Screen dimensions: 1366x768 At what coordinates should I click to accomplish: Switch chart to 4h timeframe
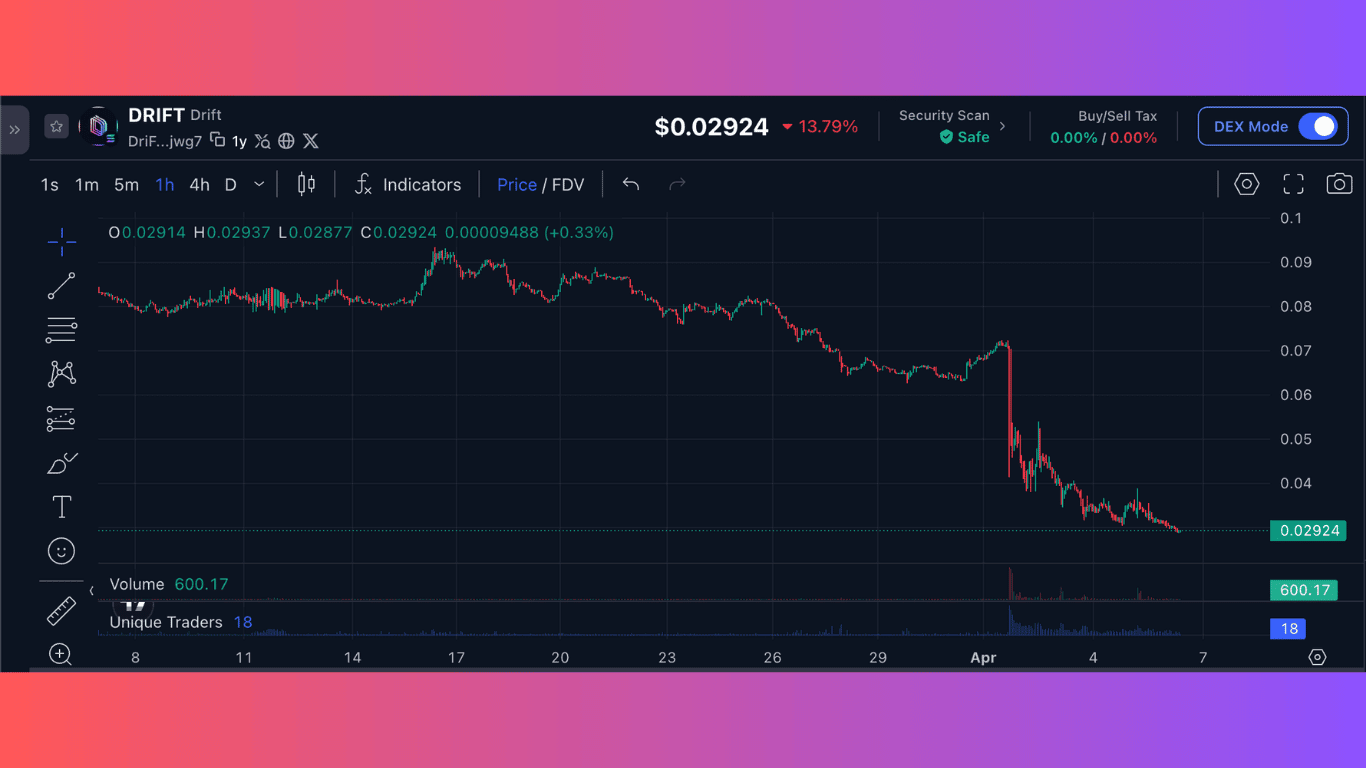198,184
